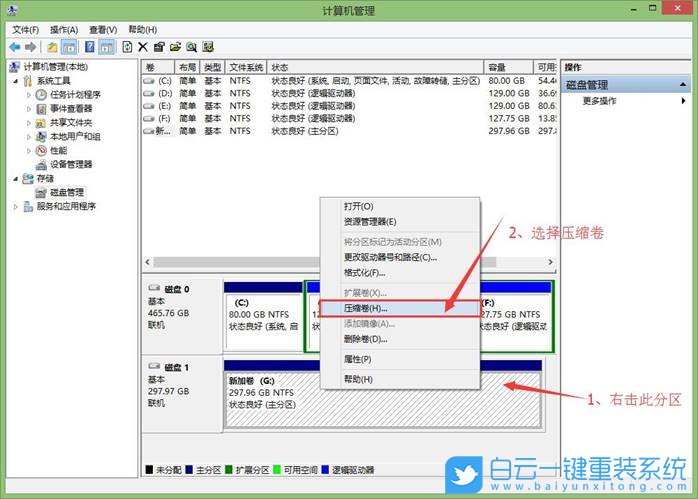
Task: Click the Properties toolbar icon
Action: [x=159, y=47]
